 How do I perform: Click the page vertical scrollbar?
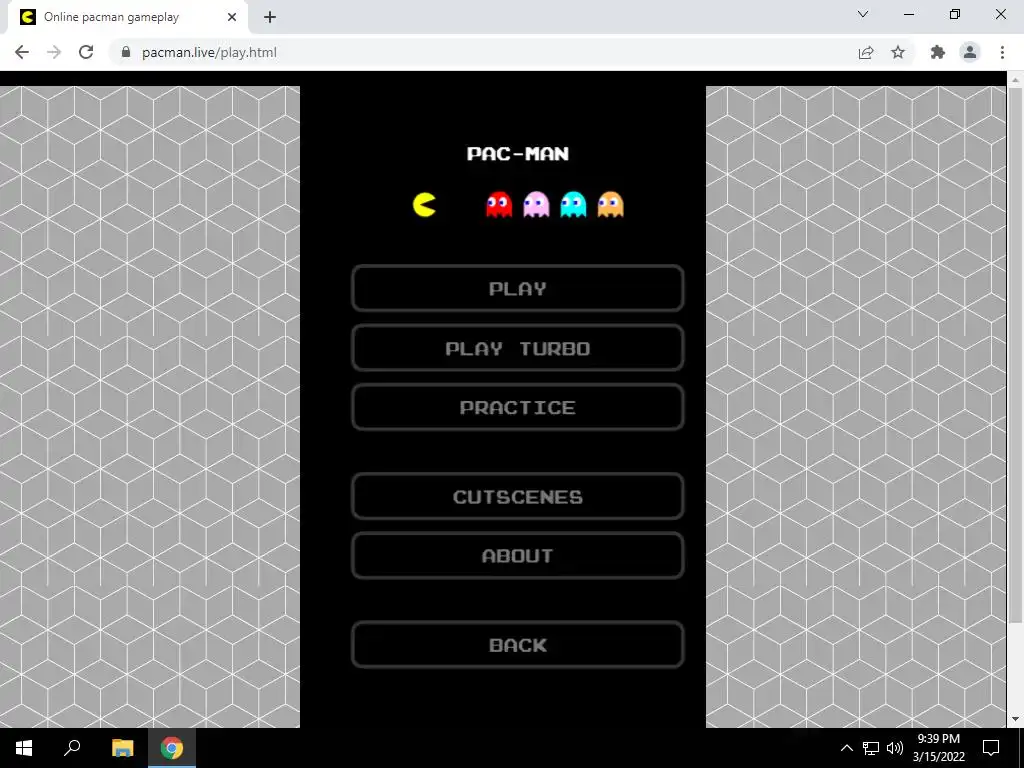tap(1015, 356)
